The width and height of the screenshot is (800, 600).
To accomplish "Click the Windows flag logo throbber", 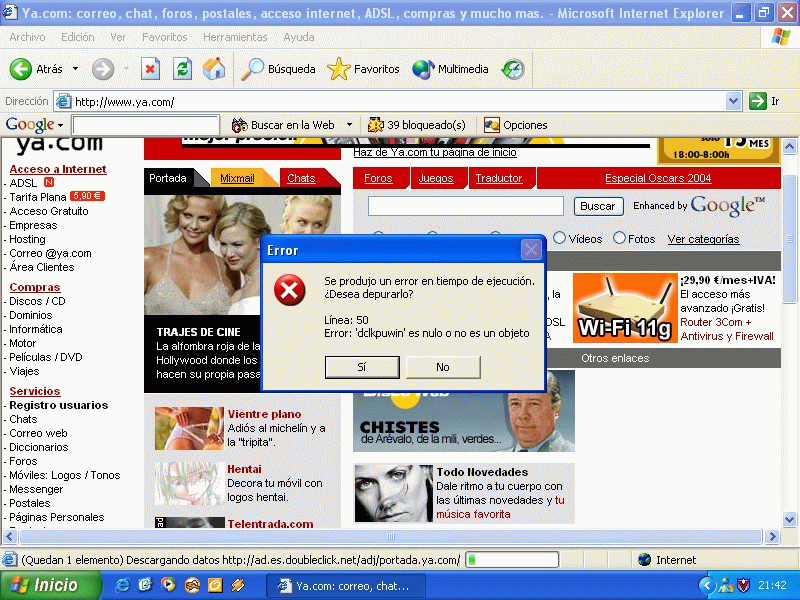I will [x=781, y=37].
